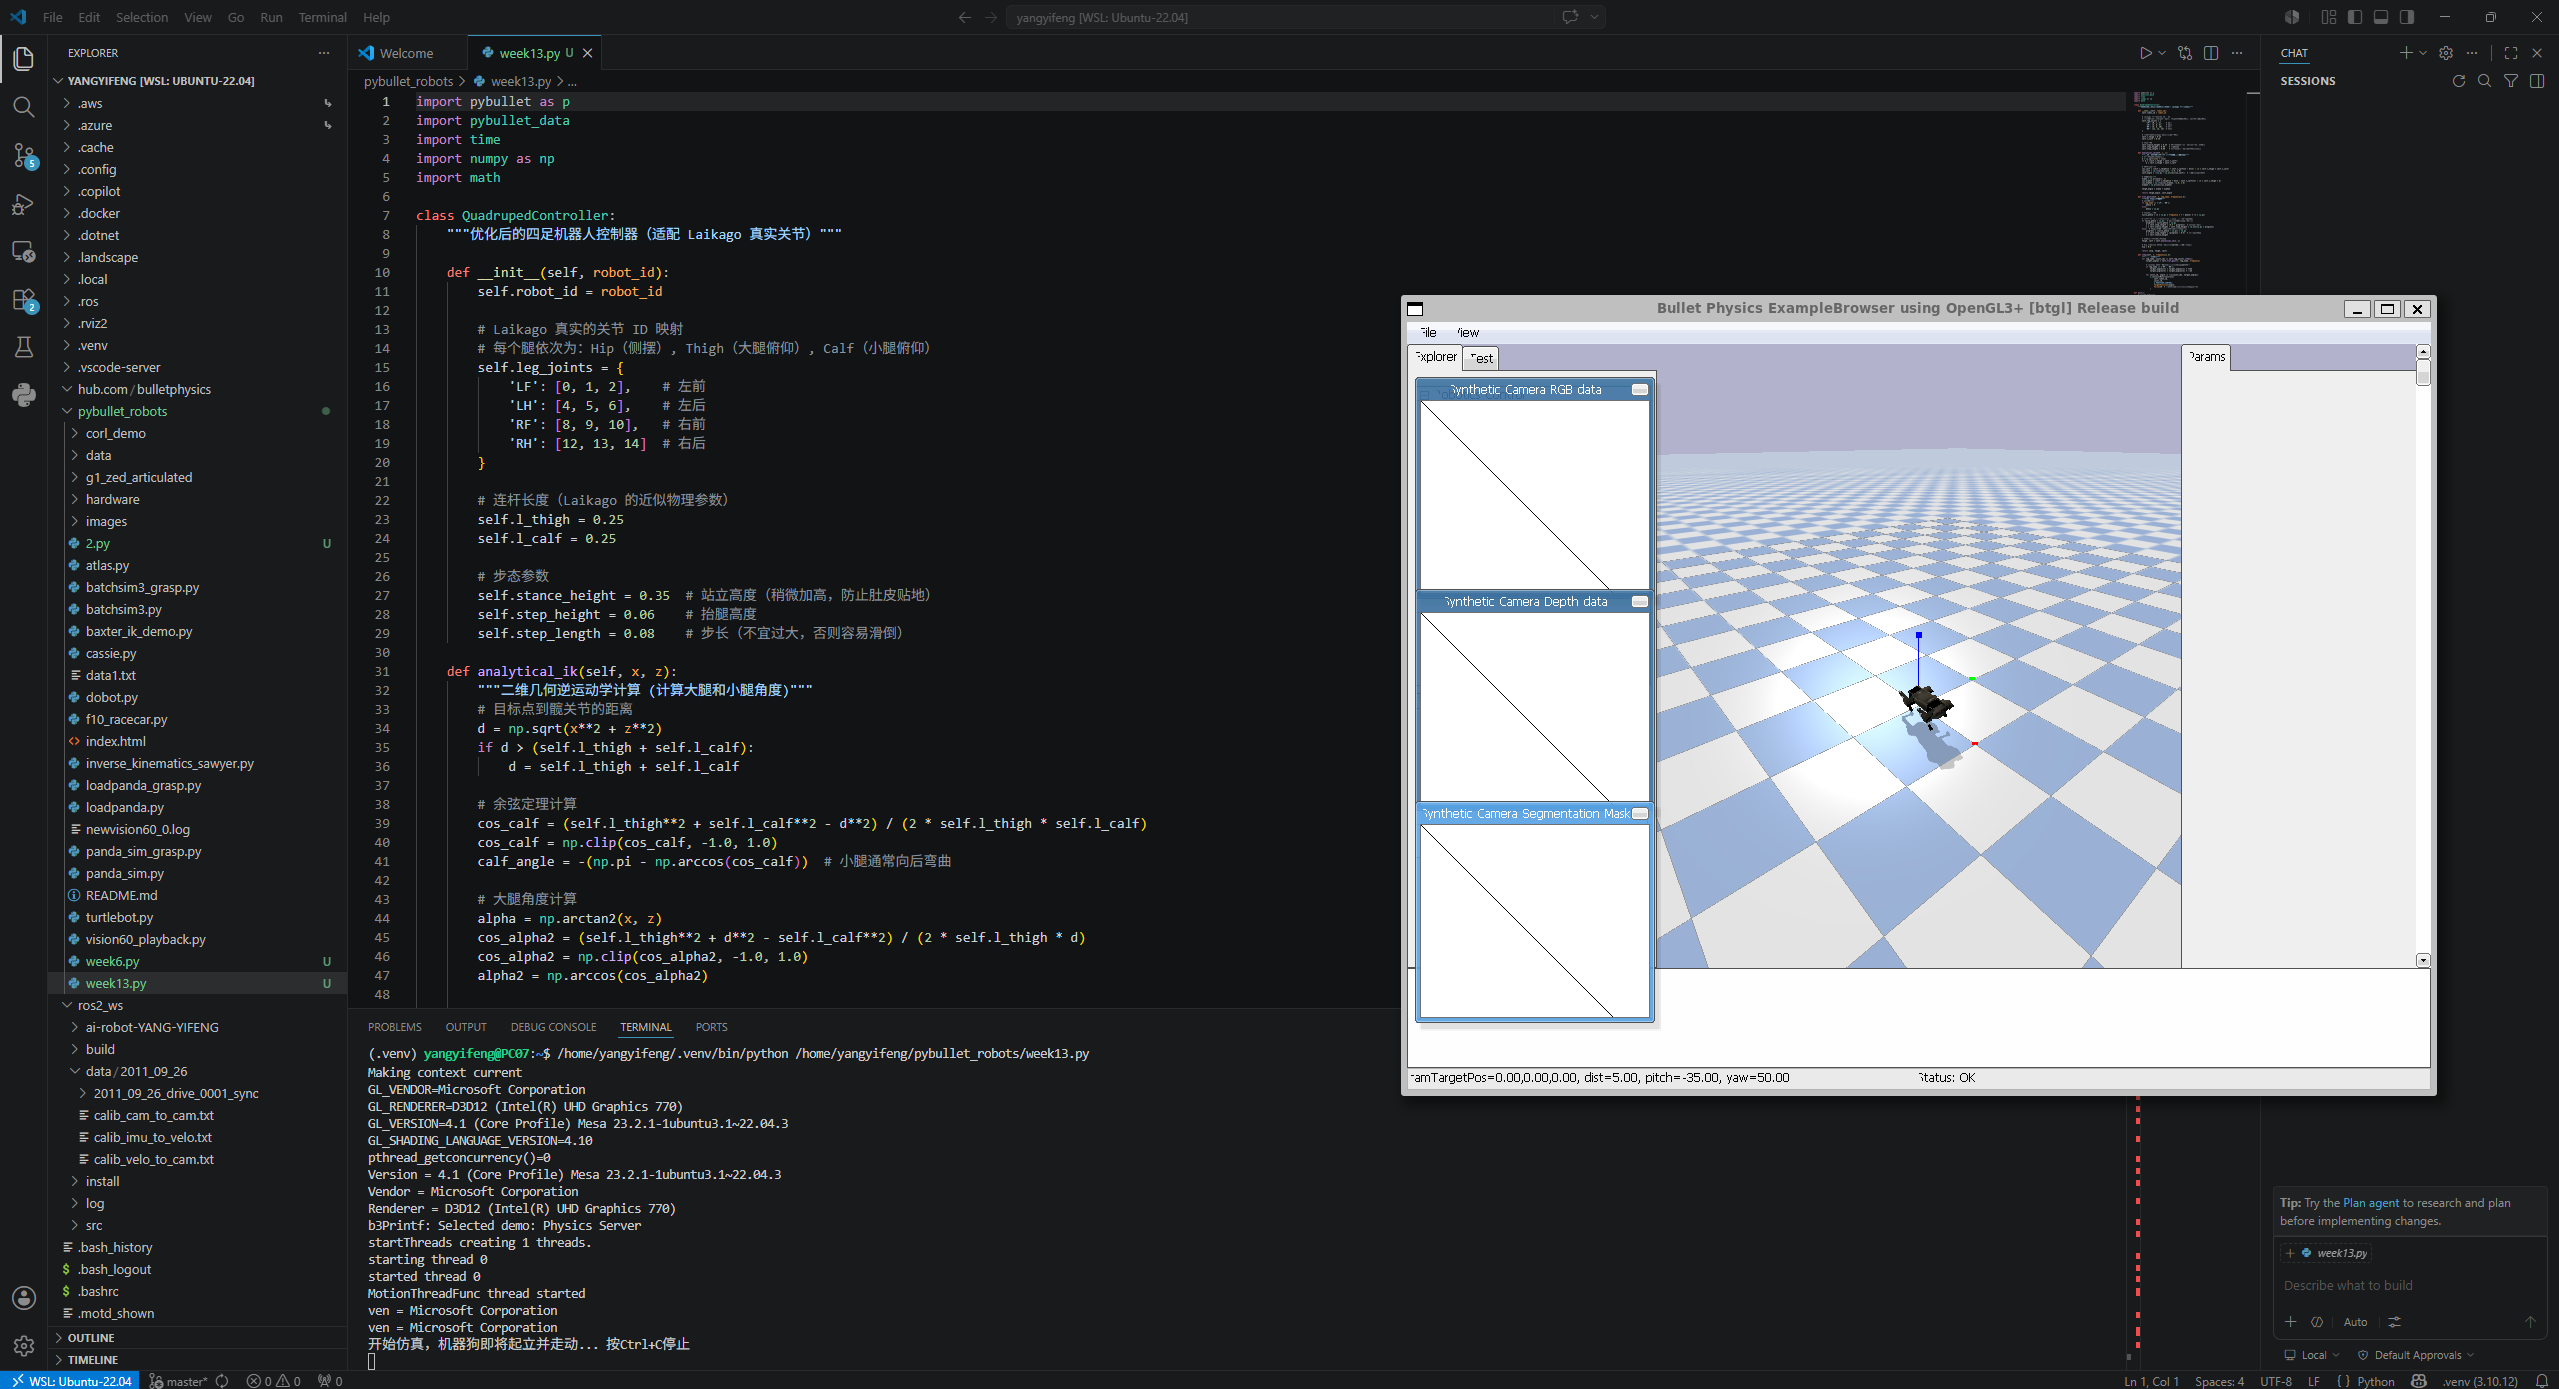Run the Python file with play icon
Image resolution: width=2559 pixels, height=1389 pixels.
coord(2145,53)
